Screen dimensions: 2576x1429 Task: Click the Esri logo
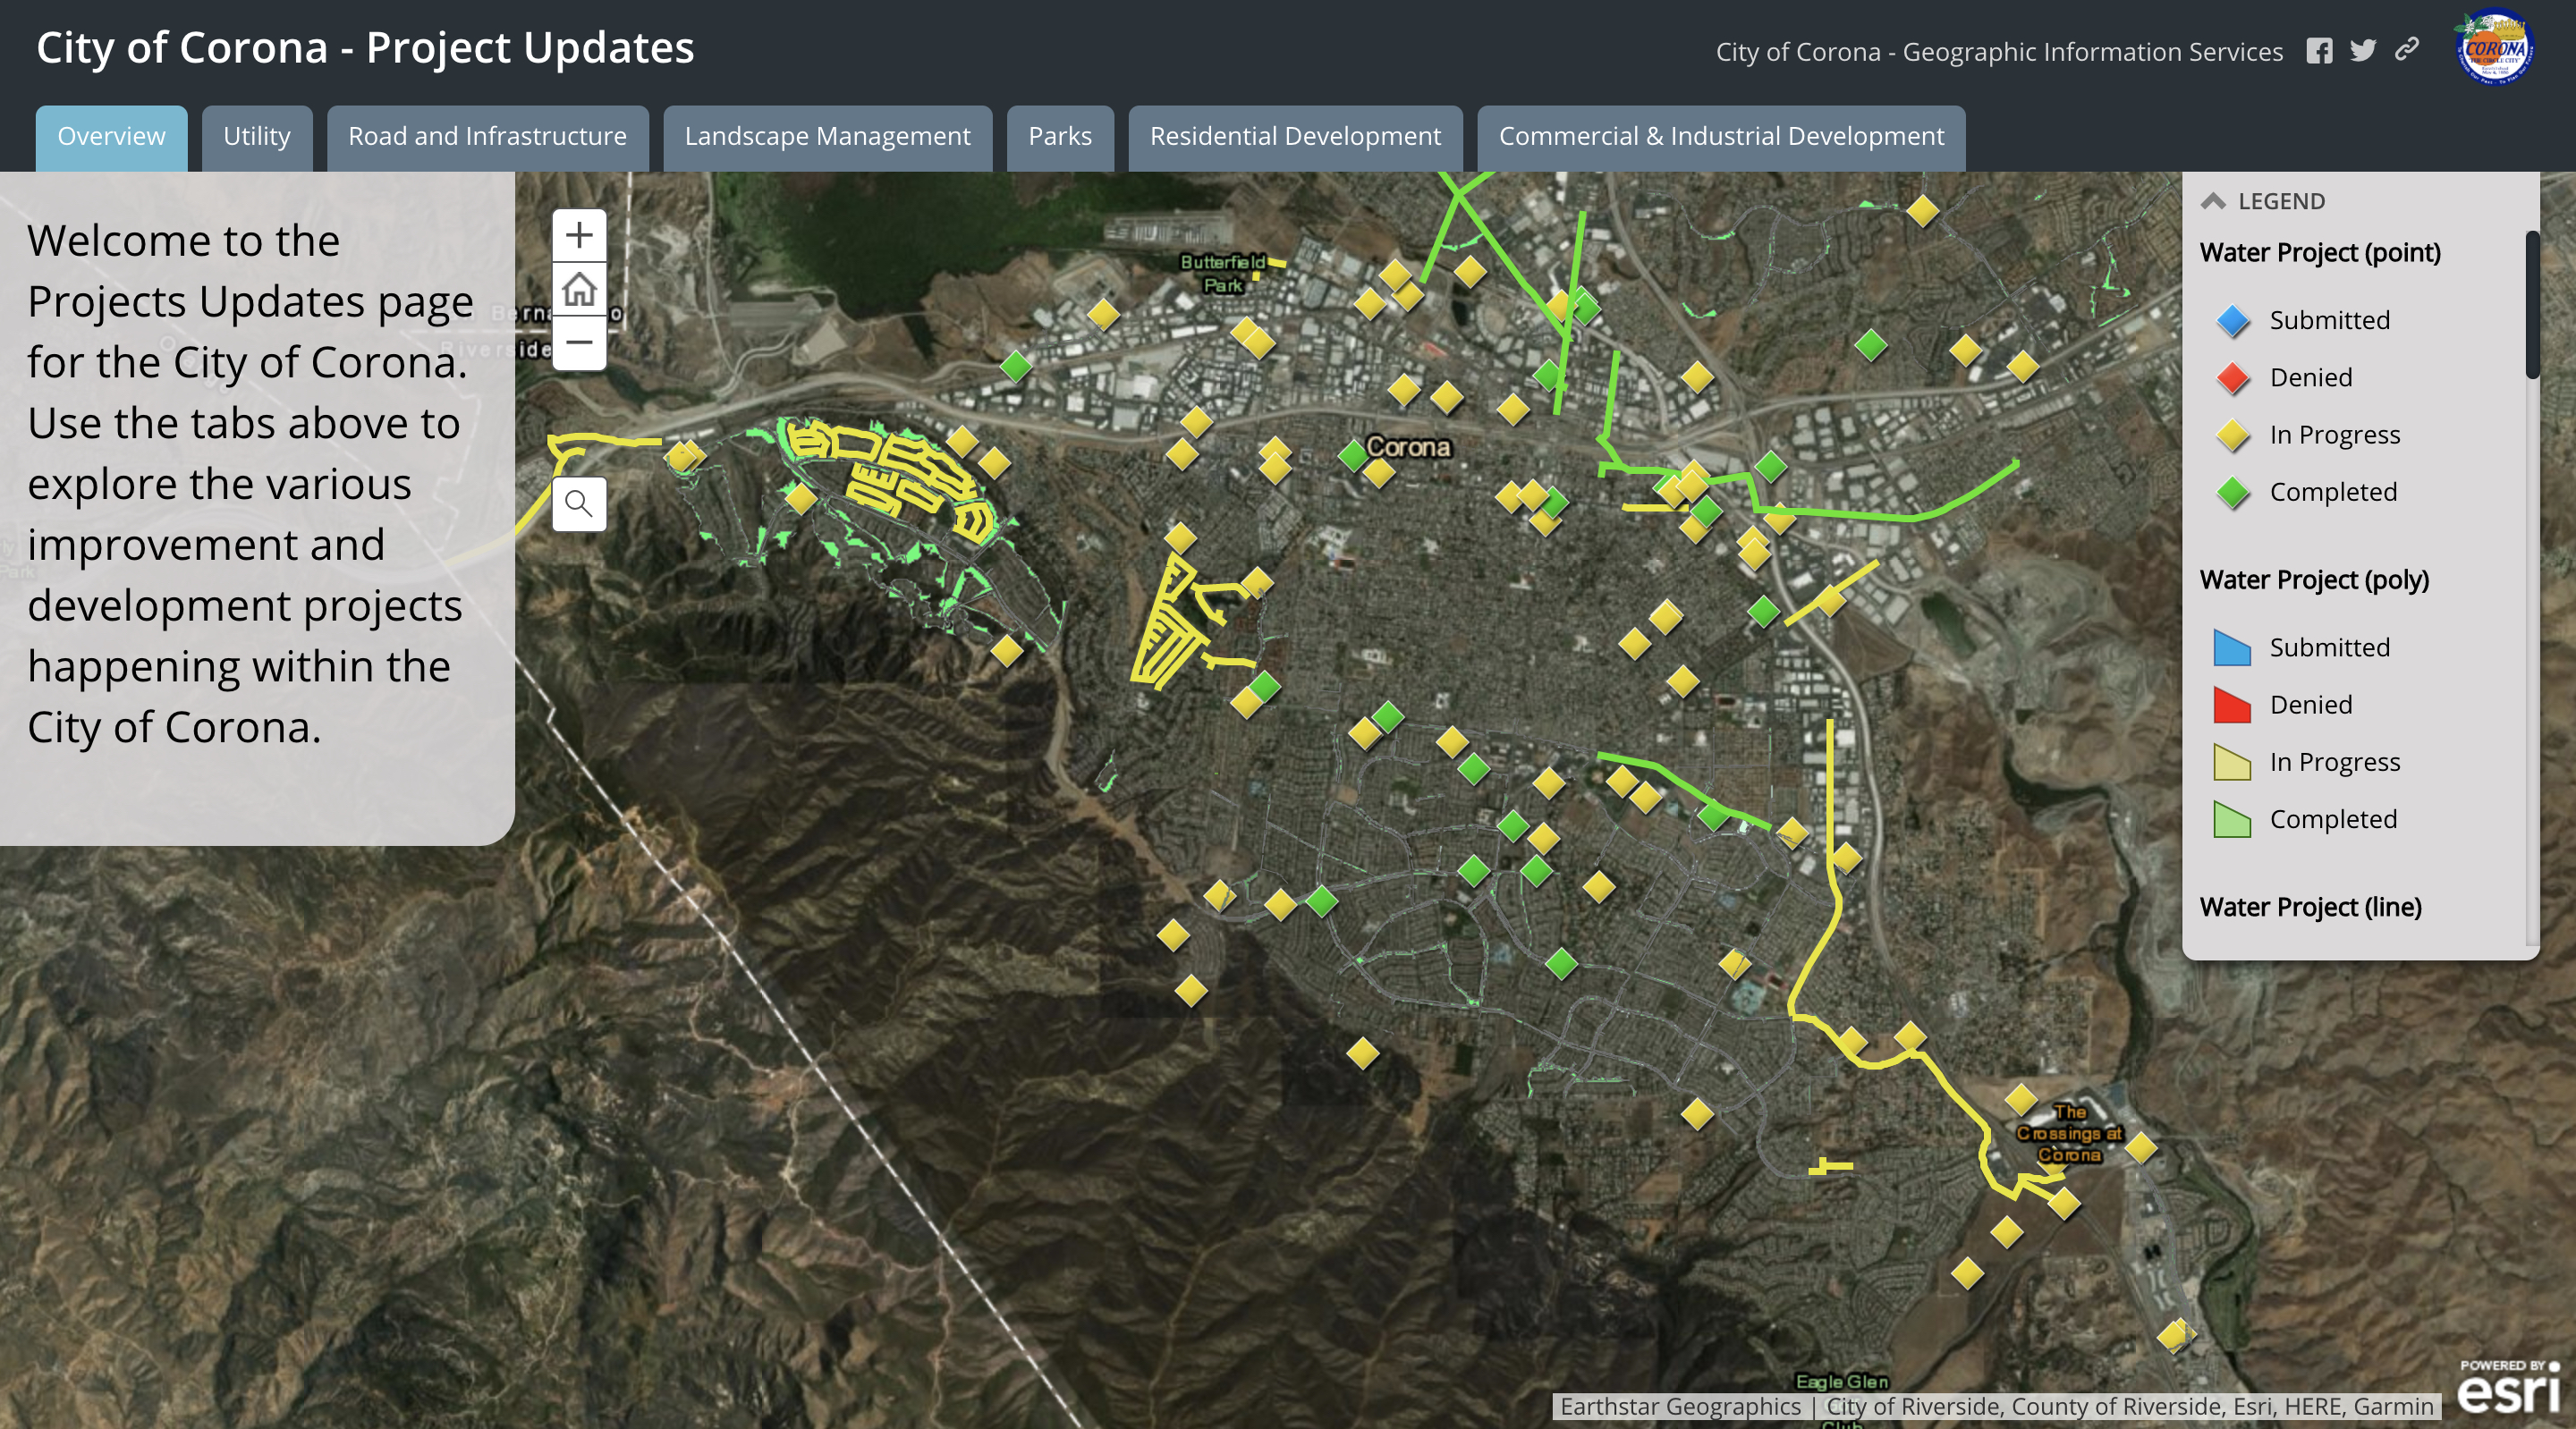[x=2508, y=1391]
